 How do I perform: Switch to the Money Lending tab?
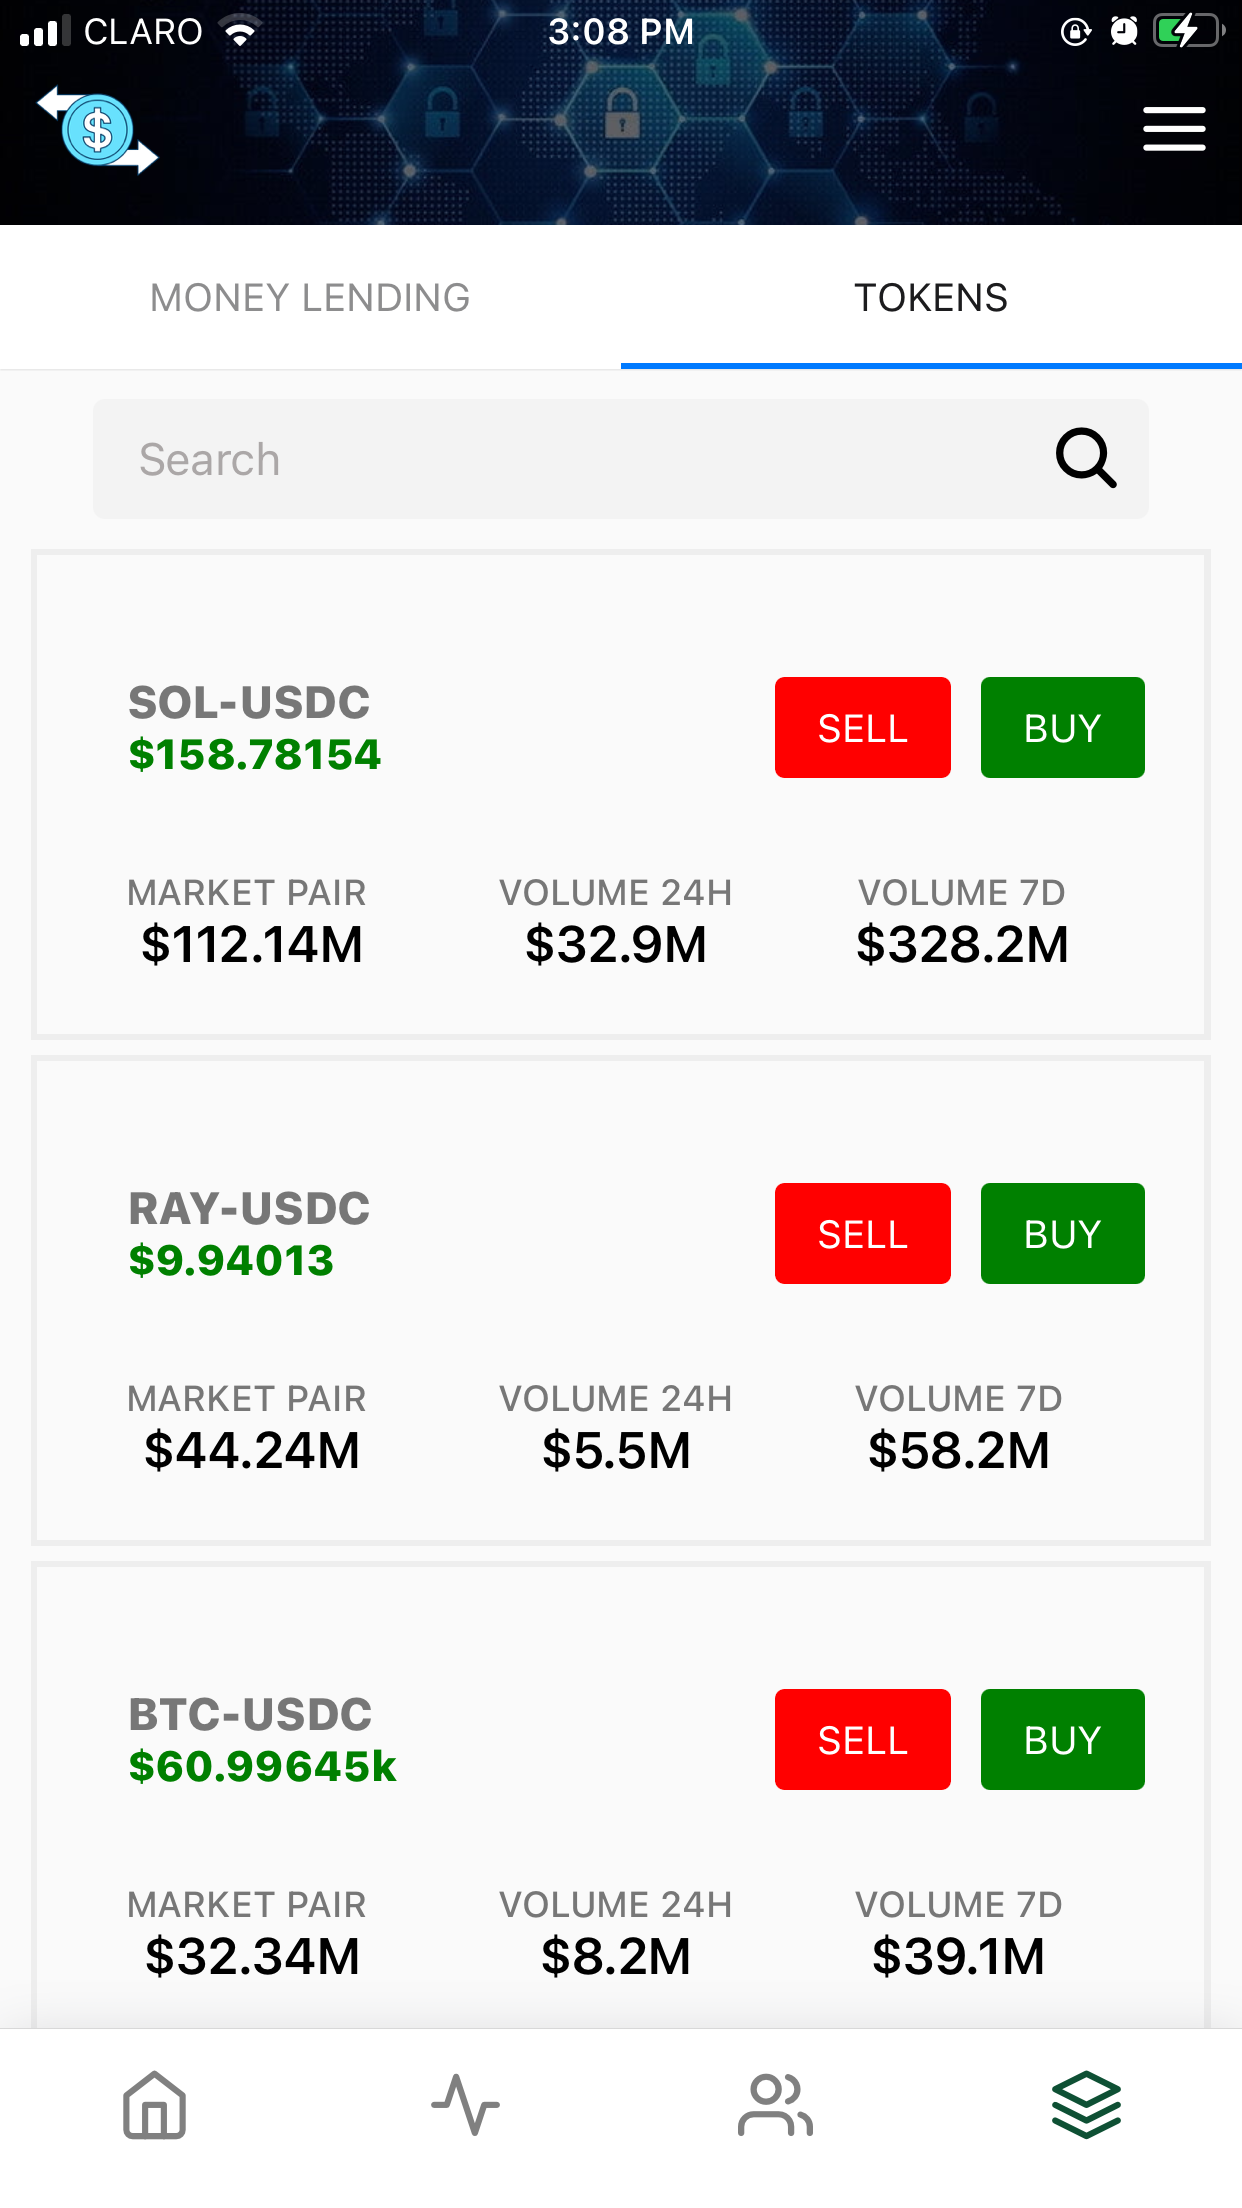(310, 298)
